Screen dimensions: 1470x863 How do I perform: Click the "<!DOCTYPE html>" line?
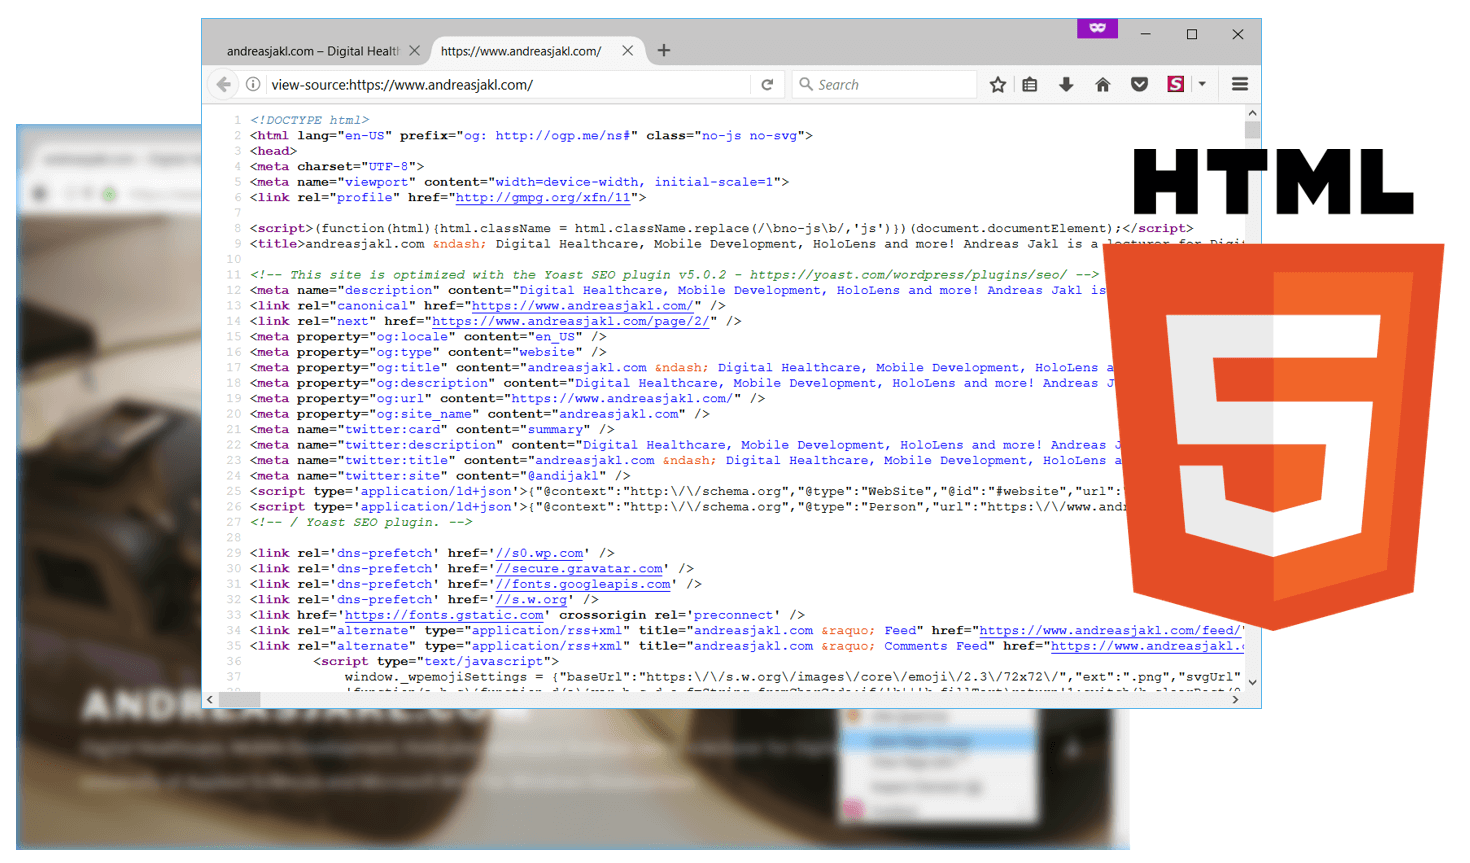click(310, 120)
